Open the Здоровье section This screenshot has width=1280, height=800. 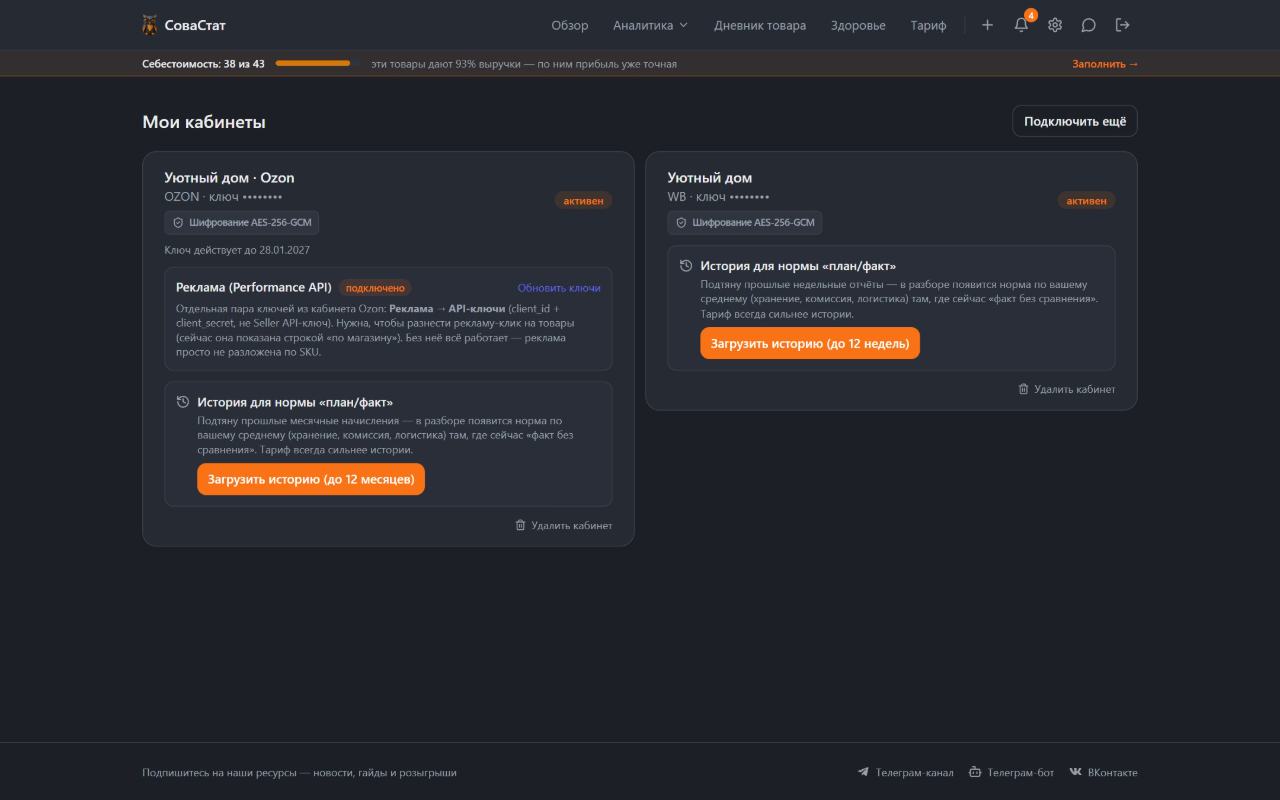coord(858,25)
